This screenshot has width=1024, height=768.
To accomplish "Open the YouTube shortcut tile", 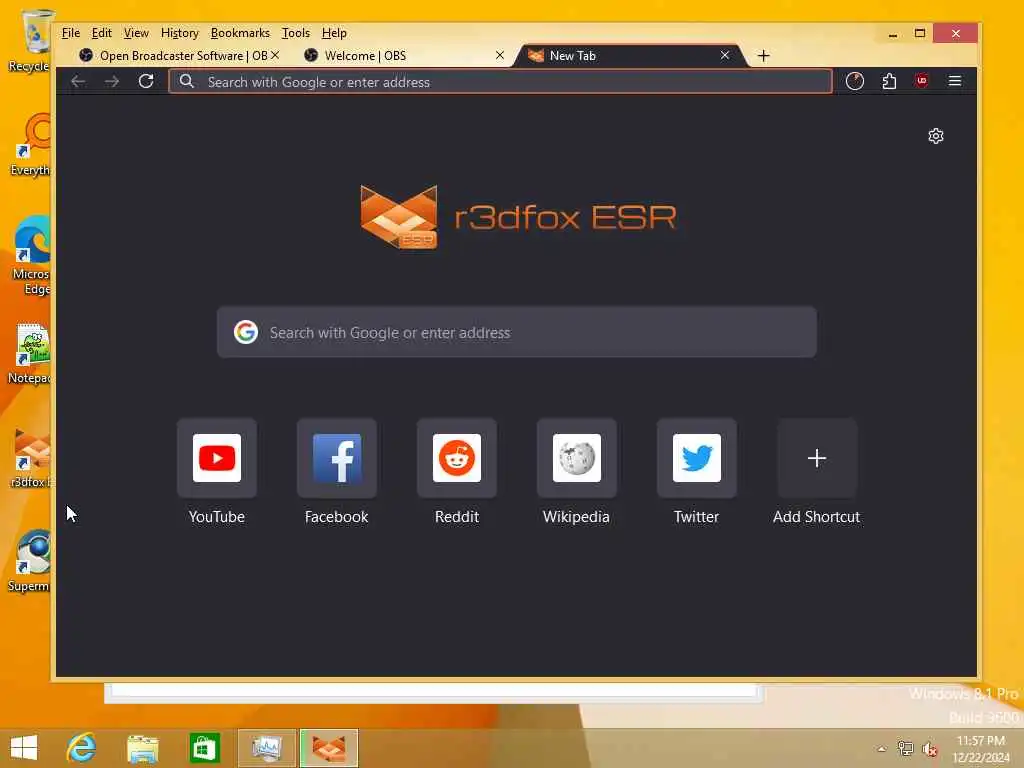I will coord(217,458).
